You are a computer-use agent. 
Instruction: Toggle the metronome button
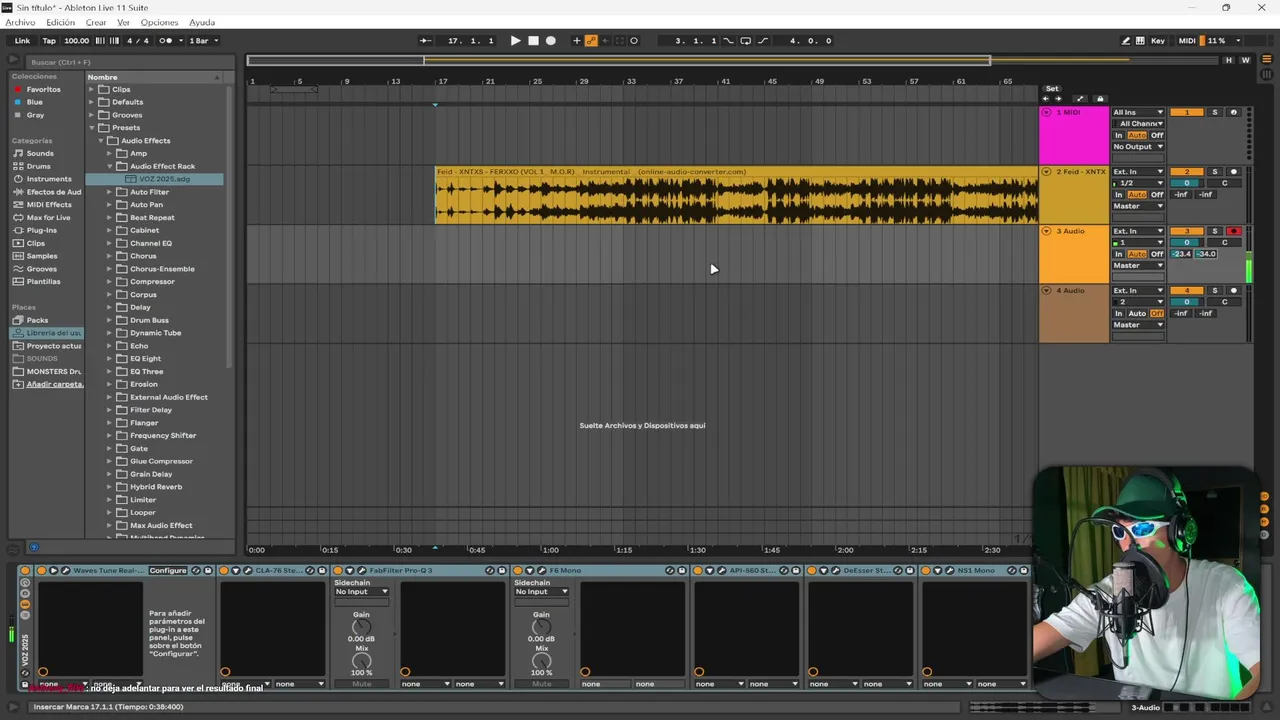click(166, 41)
